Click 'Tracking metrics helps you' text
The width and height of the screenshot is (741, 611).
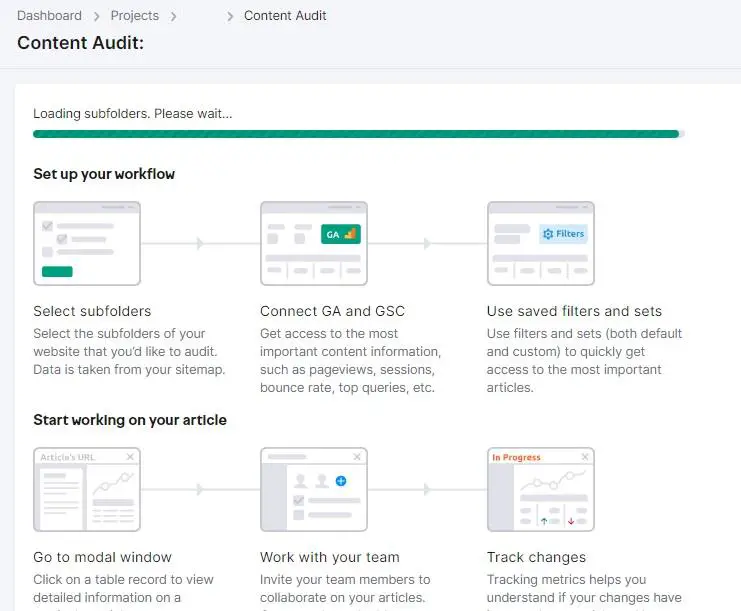pos(566,579)
